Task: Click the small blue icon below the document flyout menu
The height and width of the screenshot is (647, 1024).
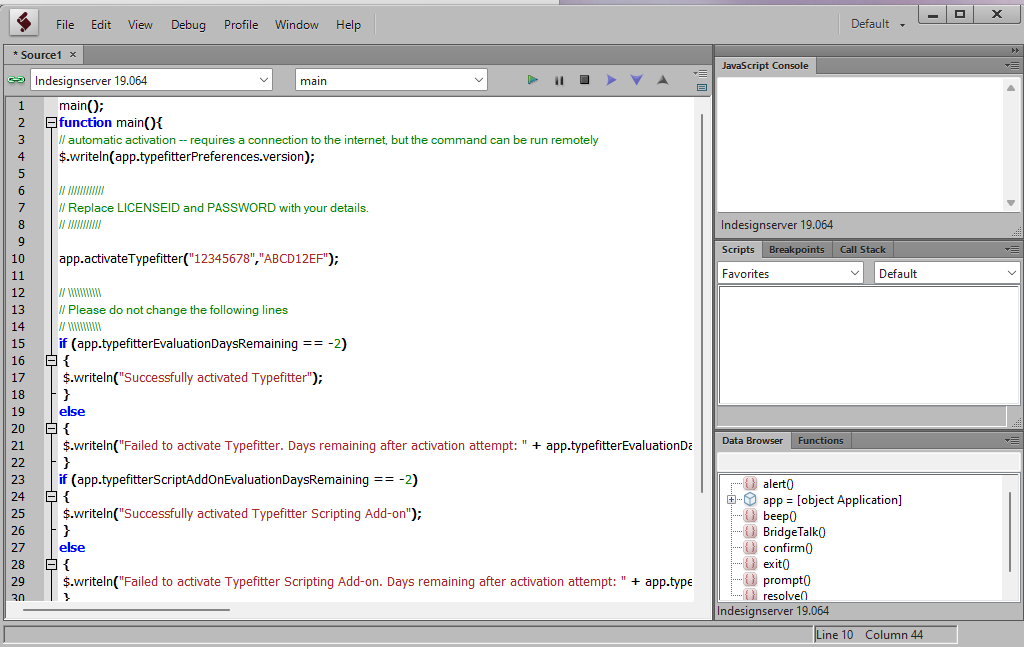Action: (702, 87)
